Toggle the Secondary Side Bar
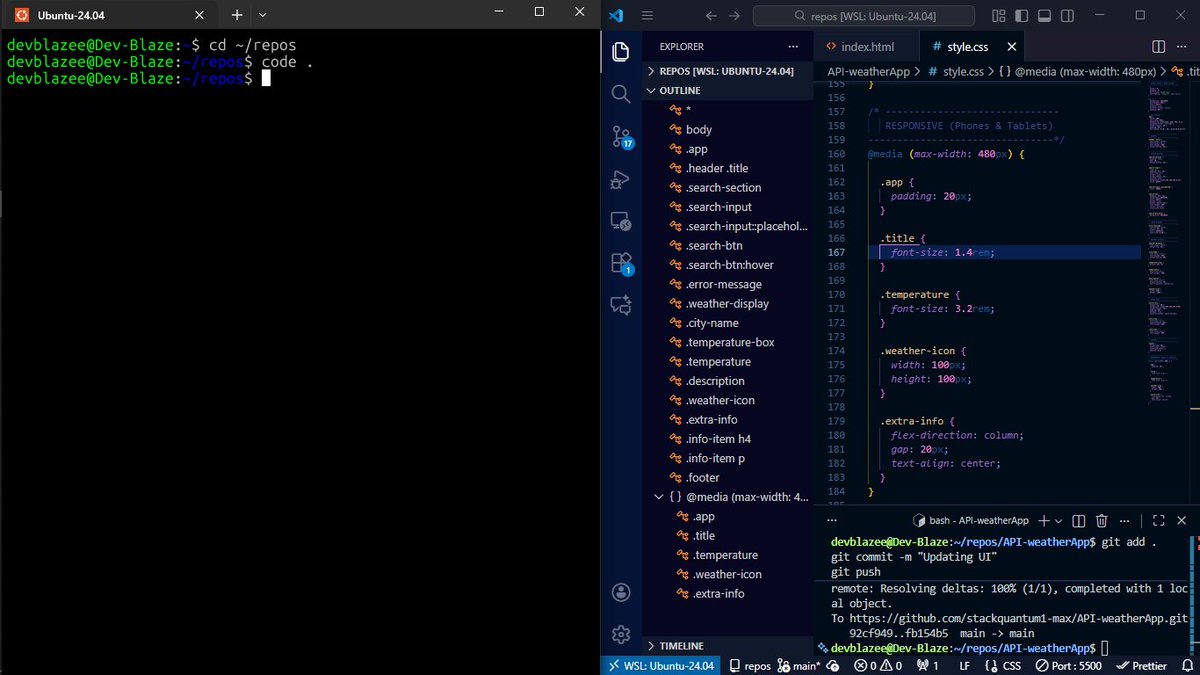The width and height of the screenshot is (1200, 675). pos(1066,15)
